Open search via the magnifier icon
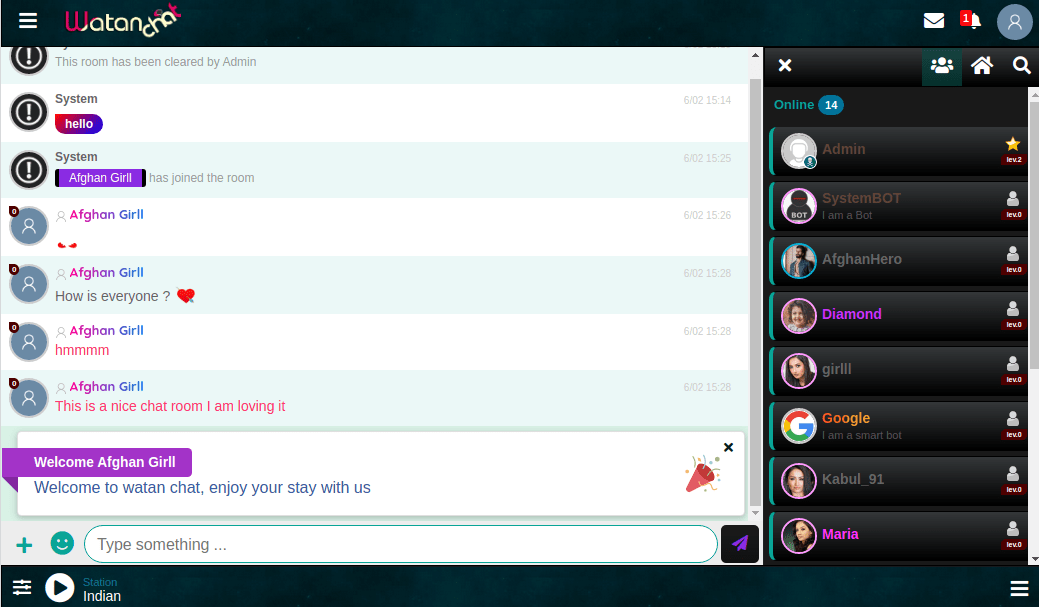 click(x=1021, y=65)
